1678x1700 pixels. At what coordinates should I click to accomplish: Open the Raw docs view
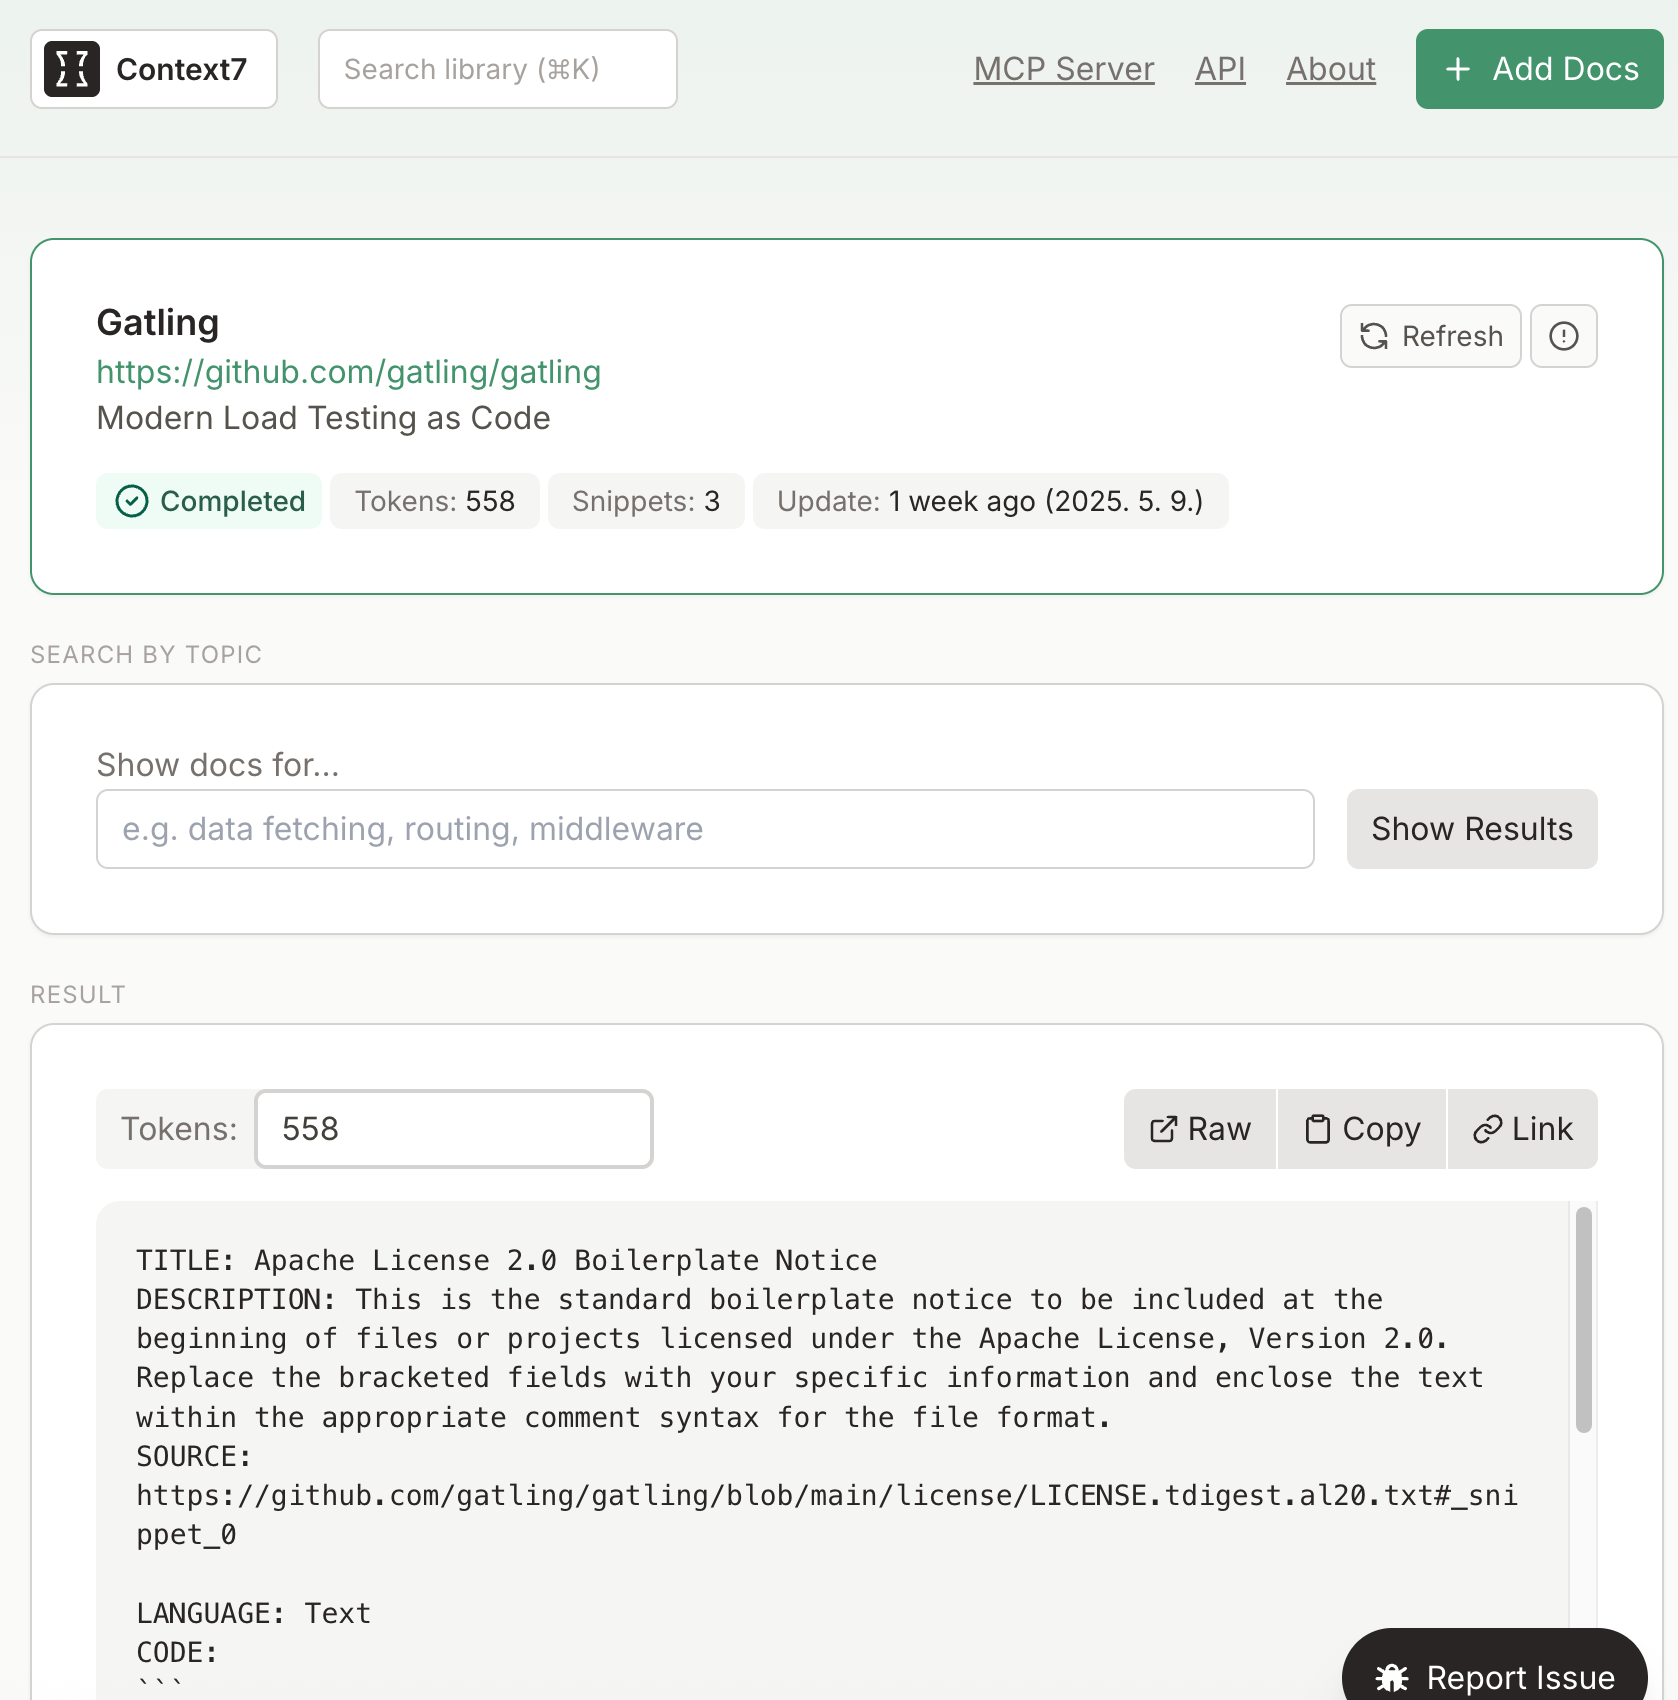click(1200, 1129)
